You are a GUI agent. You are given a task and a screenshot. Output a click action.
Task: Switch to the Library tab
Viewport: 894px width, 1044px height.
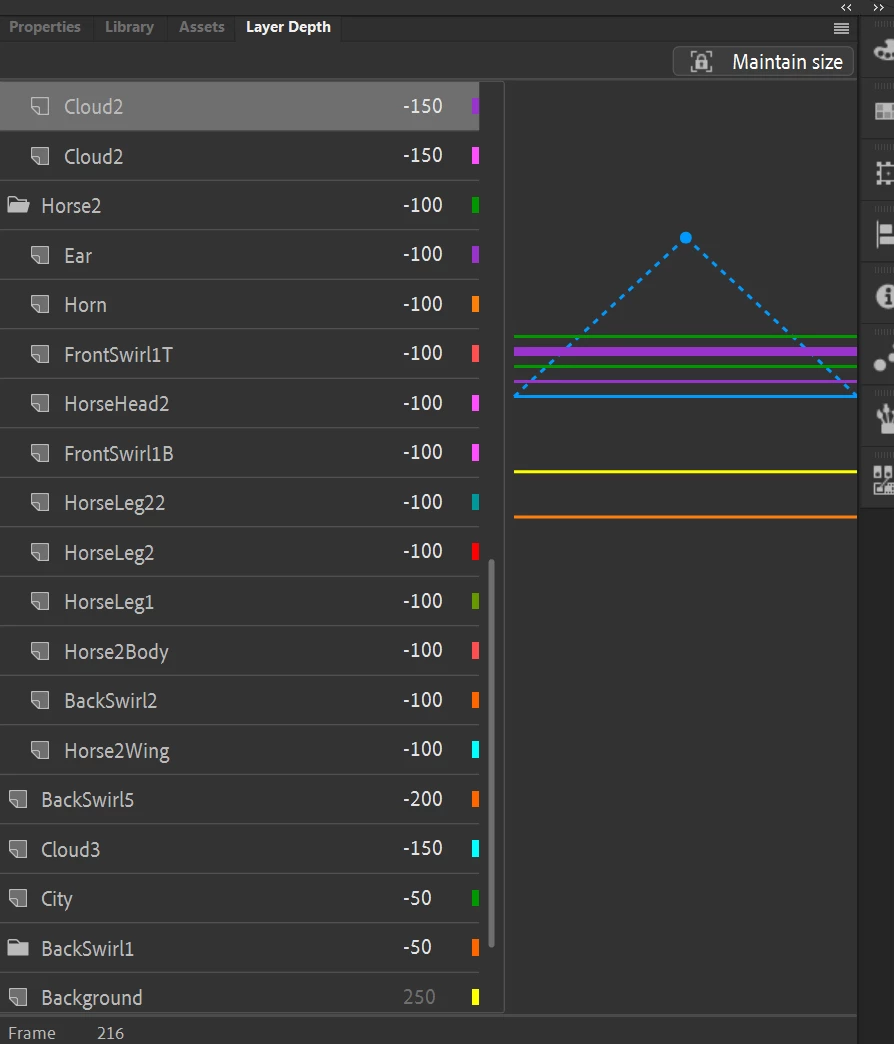(129, 27)
